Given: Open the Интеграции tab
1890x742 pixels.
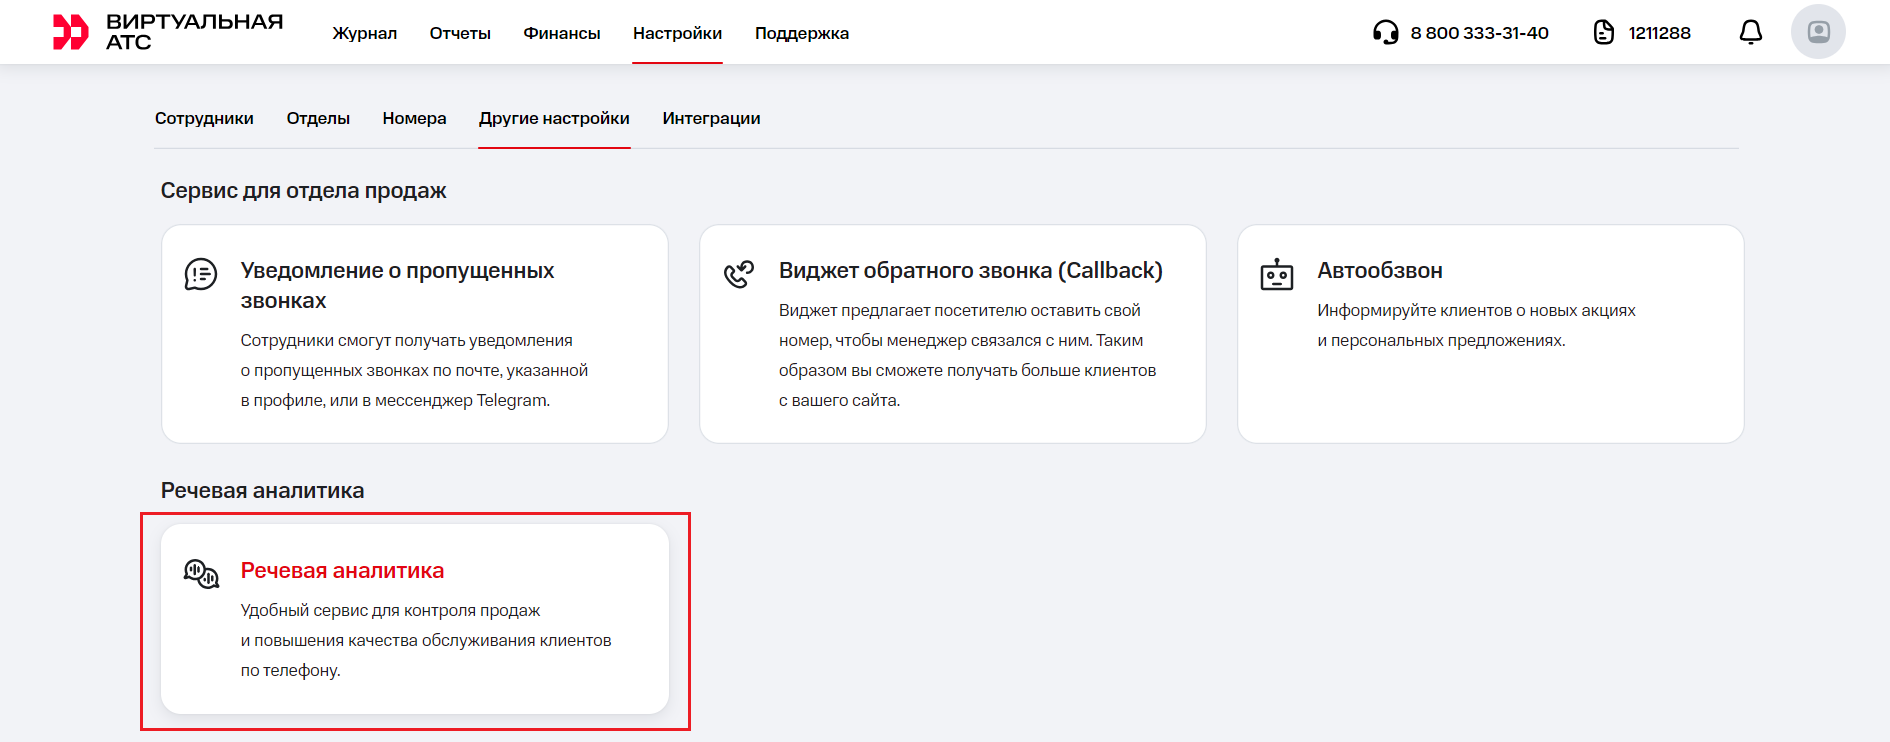Looking at the screenshot, I should (x=711, y=118).
